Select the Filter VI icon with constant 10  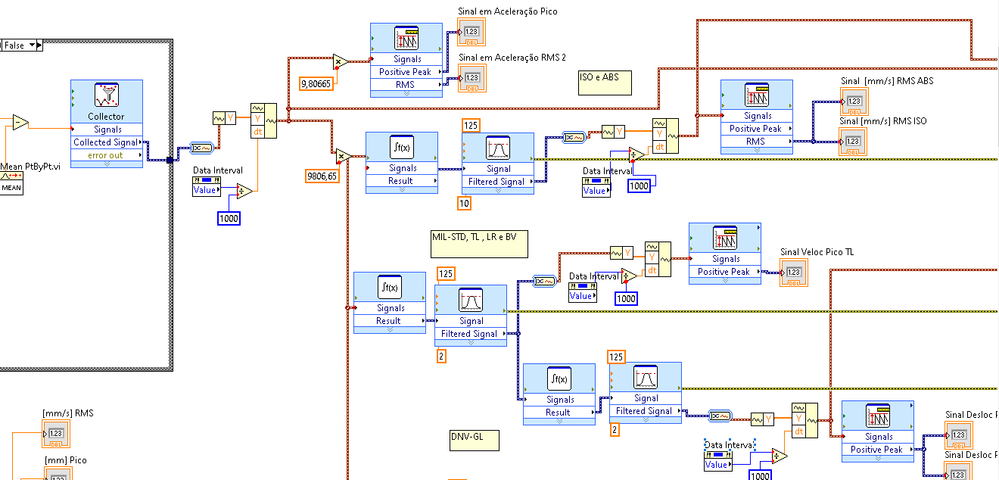[498, 148]
